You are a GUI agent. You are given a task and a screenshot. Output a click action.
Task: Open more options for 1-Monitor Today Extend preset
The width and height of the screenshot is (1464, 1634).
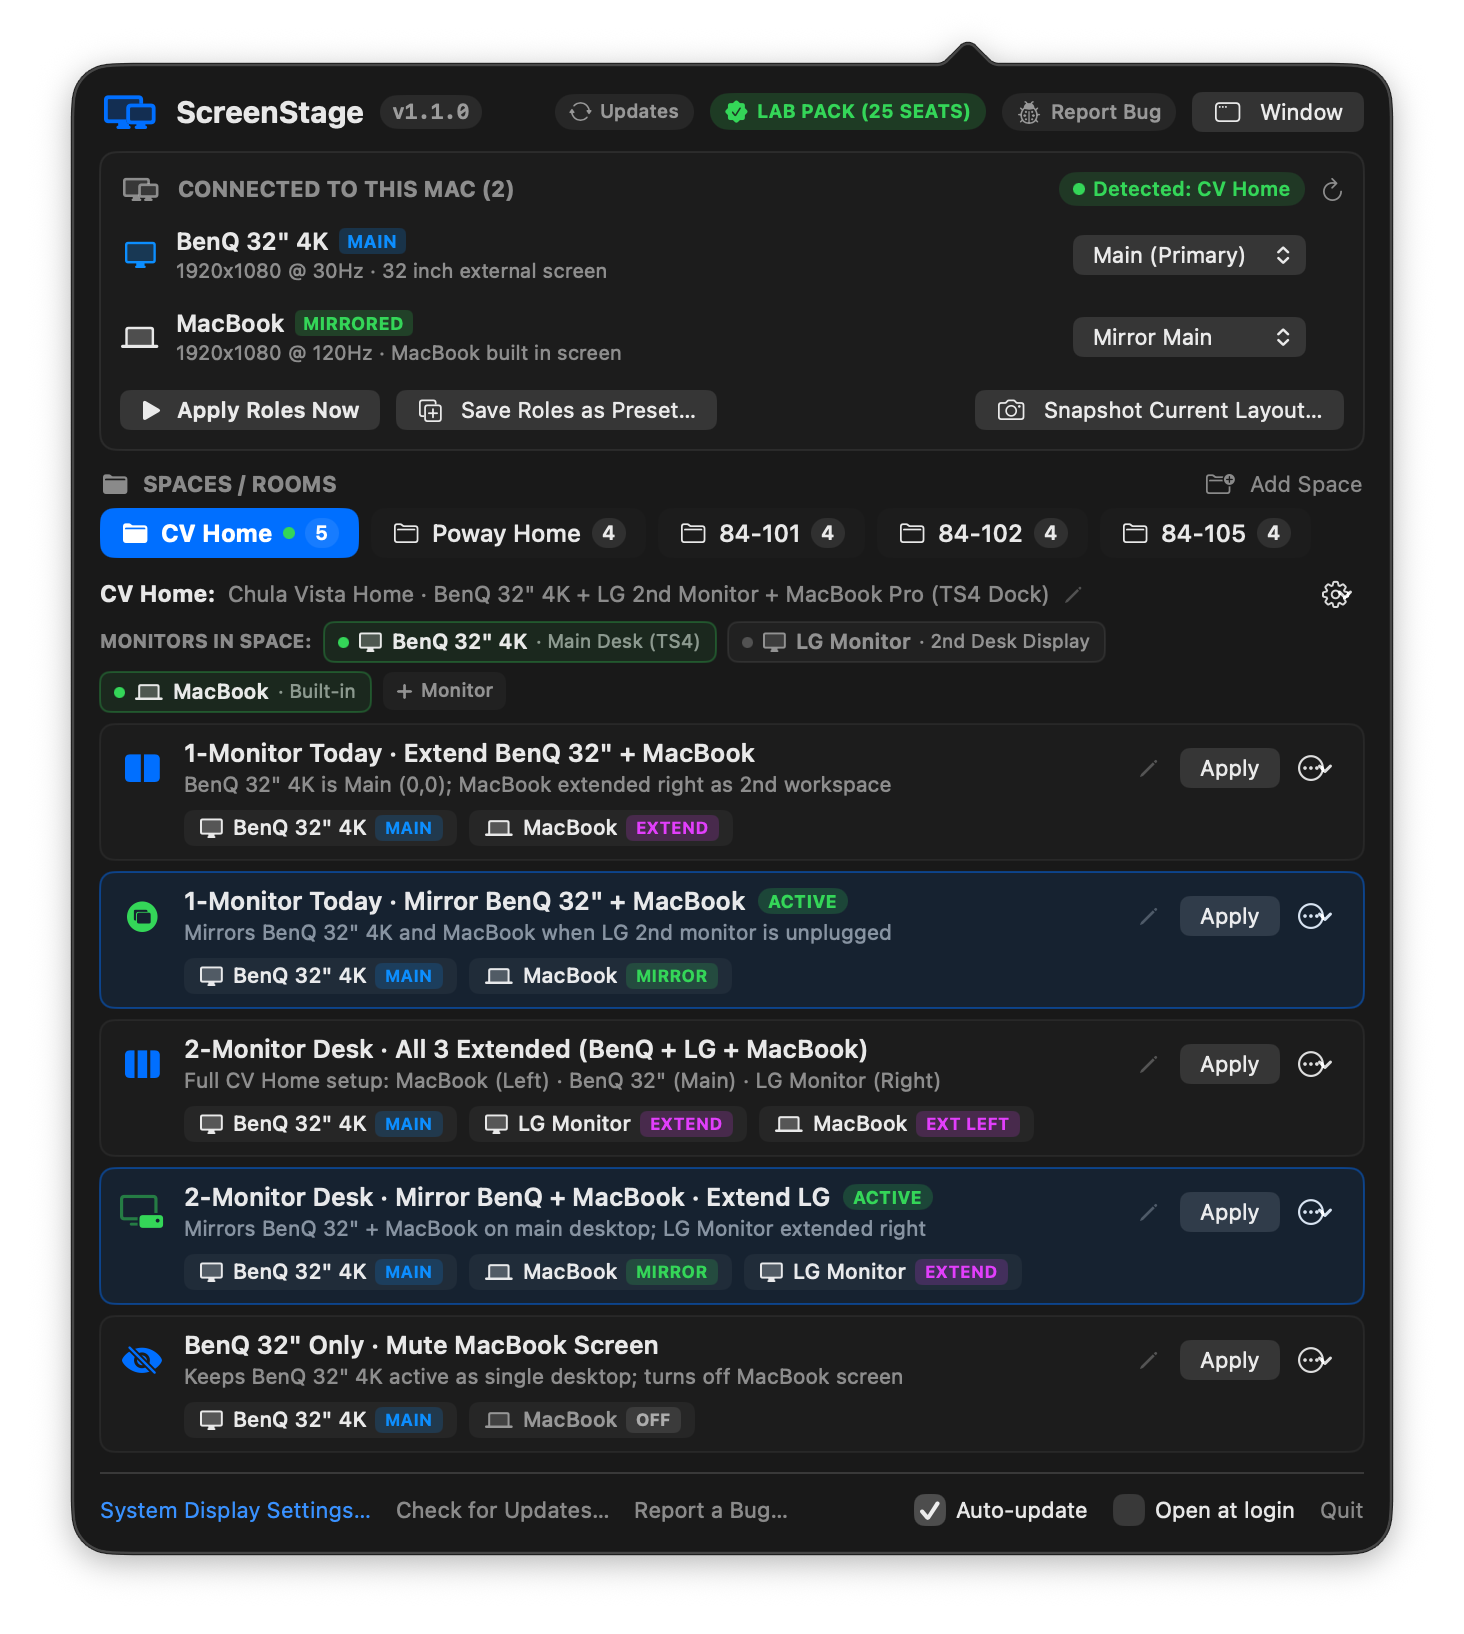coord(1314,768)
